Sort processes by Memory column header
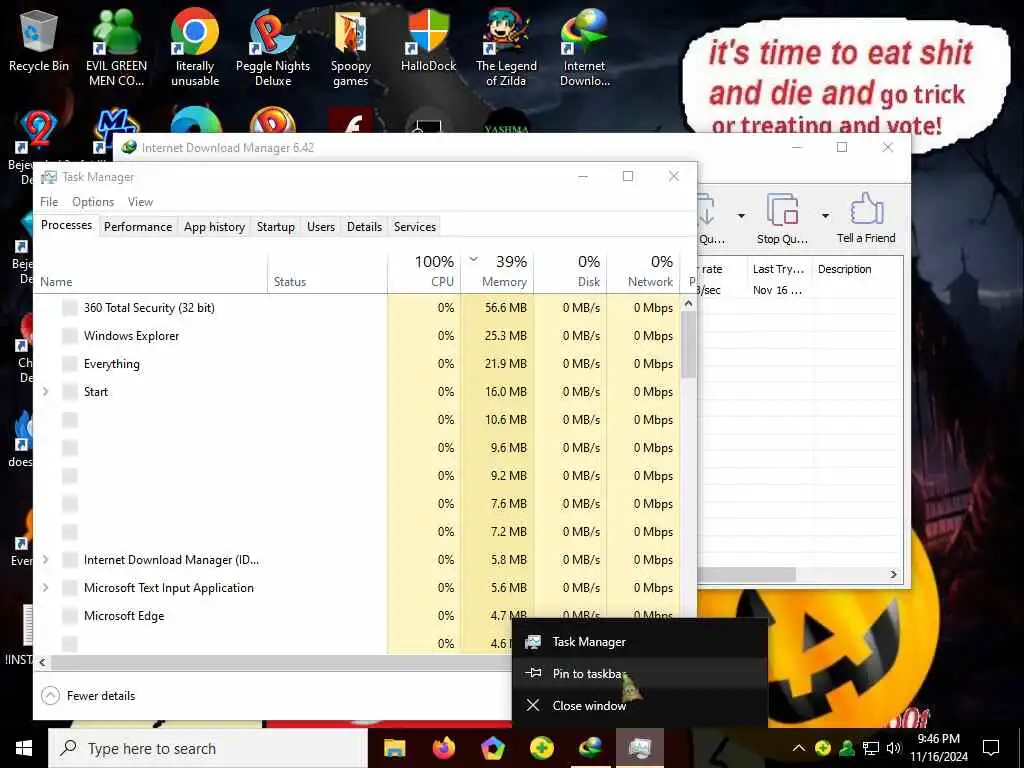Image resolution: width=1024 pixels, height=768 pixels. point(498,272)
